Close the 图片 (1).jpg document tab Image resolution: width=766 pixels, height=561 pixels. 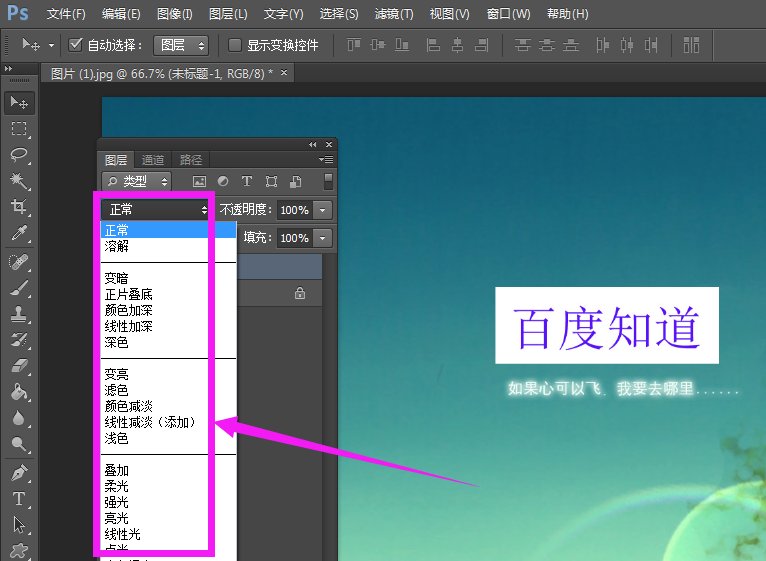coord(284,73)
